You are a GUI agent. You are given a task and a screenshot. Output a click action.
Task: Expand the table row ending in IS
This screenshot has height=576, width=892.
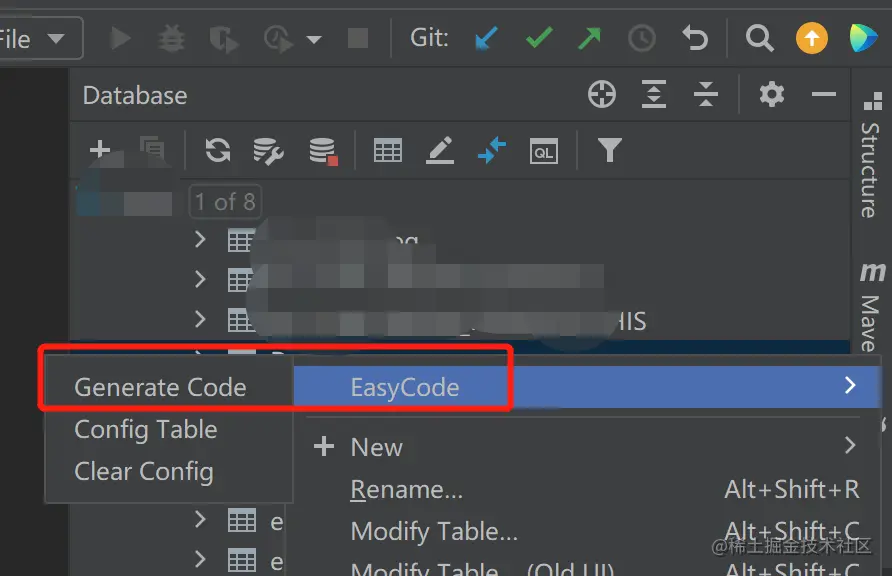[200, 319]
